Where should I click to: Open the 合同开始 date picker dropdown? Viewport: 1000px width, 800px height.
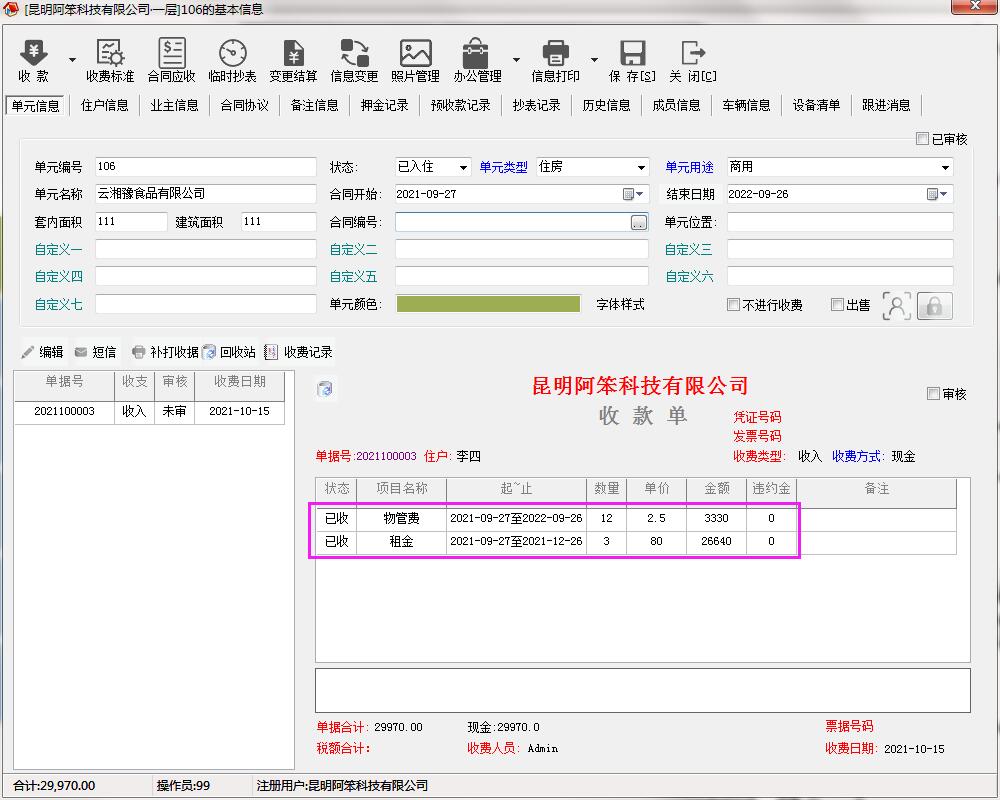click(633, 194)
